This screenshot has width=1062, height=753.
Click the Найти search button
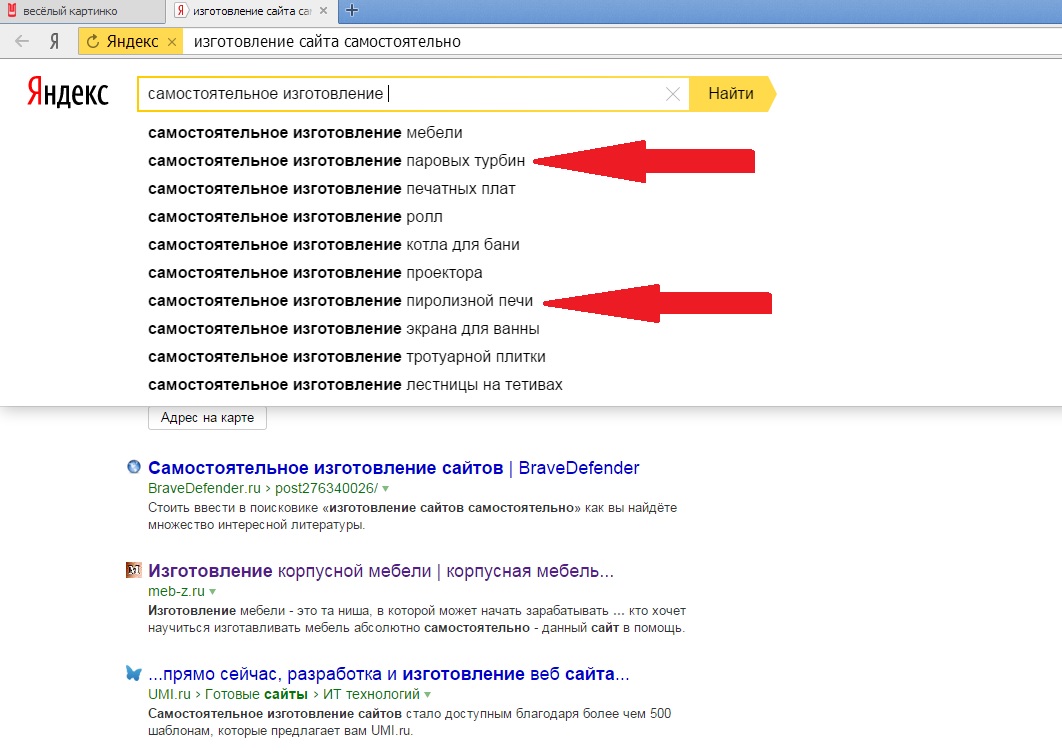(731, 93)
